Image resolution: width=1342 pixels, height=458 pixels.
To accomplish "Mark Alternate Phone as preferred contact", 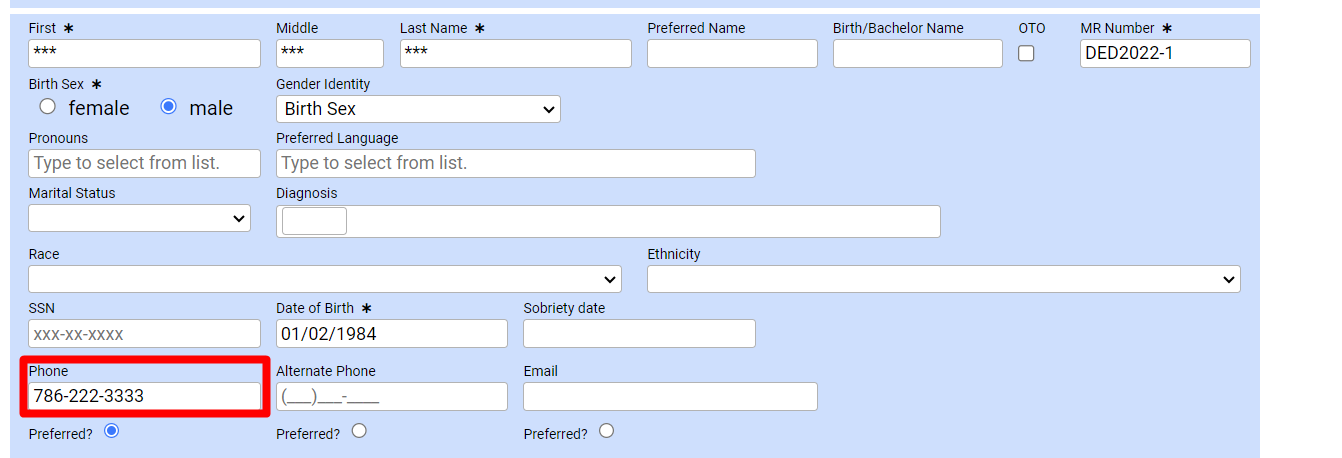I will pyautogui.click(x=359, y=431).
